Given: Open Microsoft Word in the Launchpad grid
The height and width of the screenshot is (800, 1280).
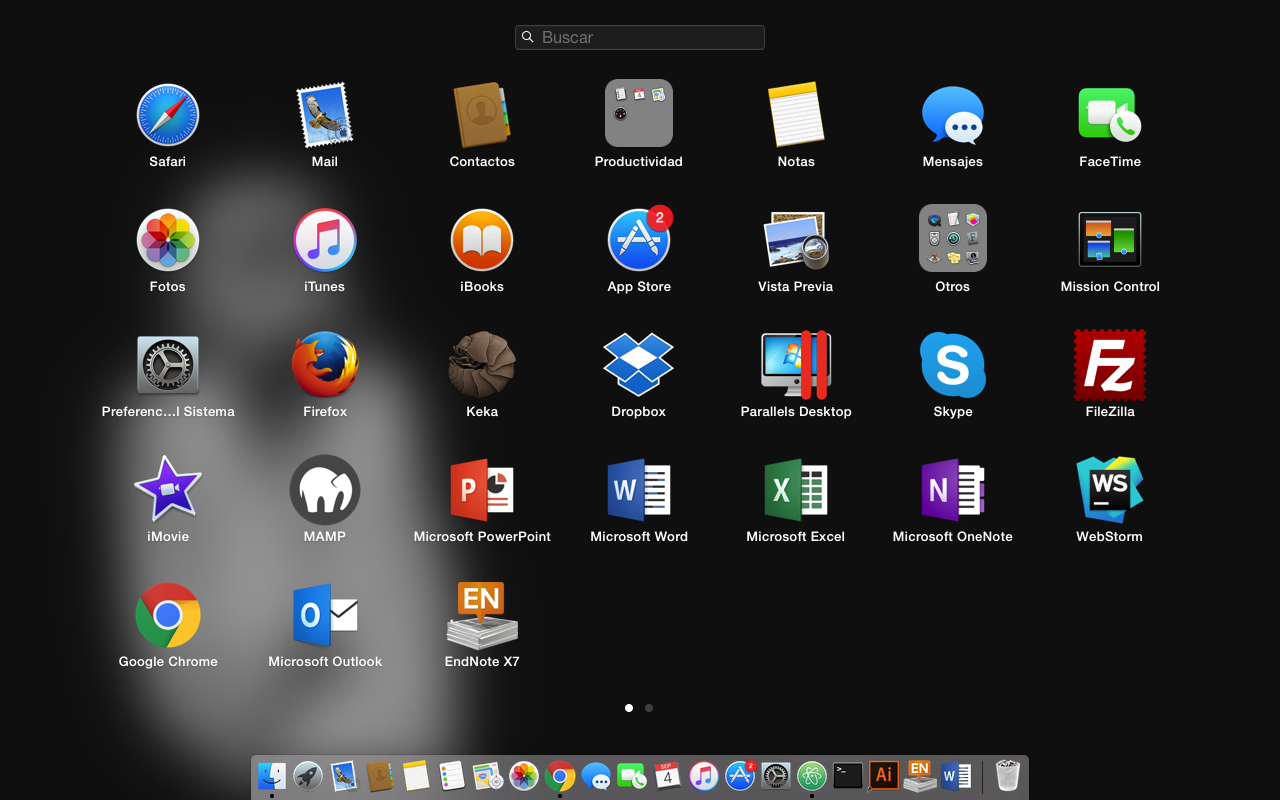Looking at the screenshot, I should (639, 490).
